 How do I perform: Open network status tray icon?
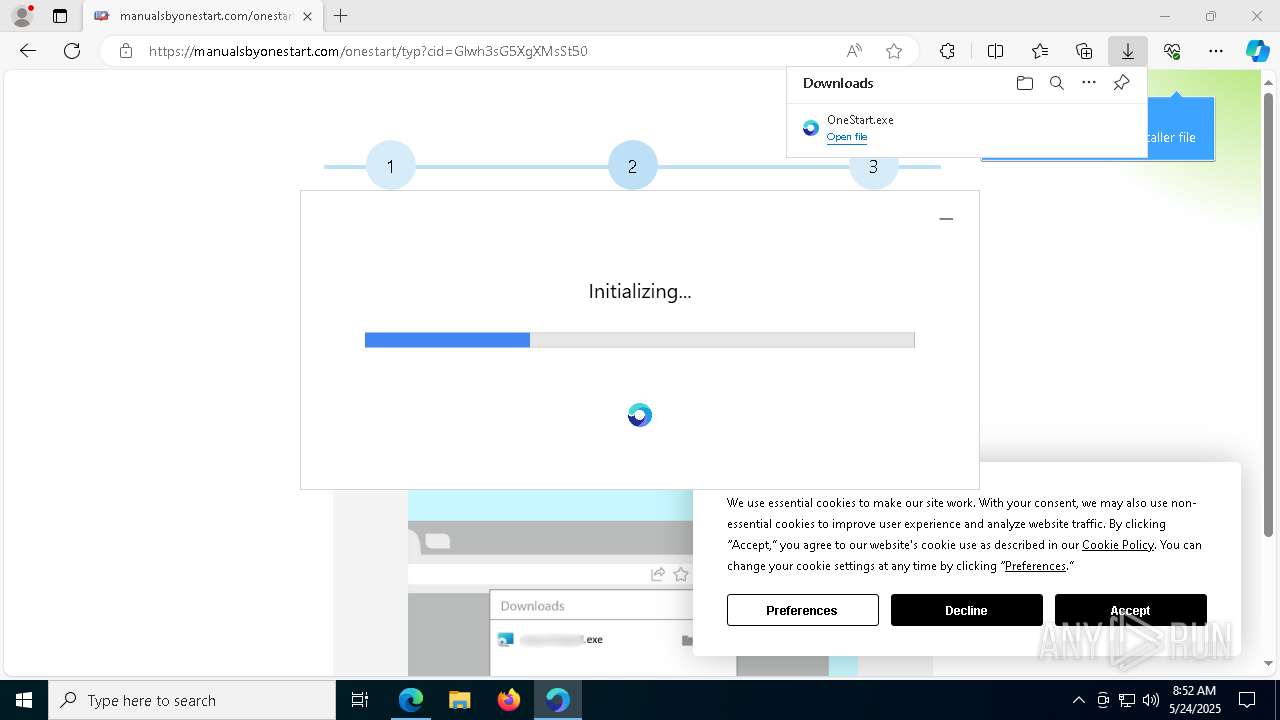pyautogui.click(x=1127, y=700)
